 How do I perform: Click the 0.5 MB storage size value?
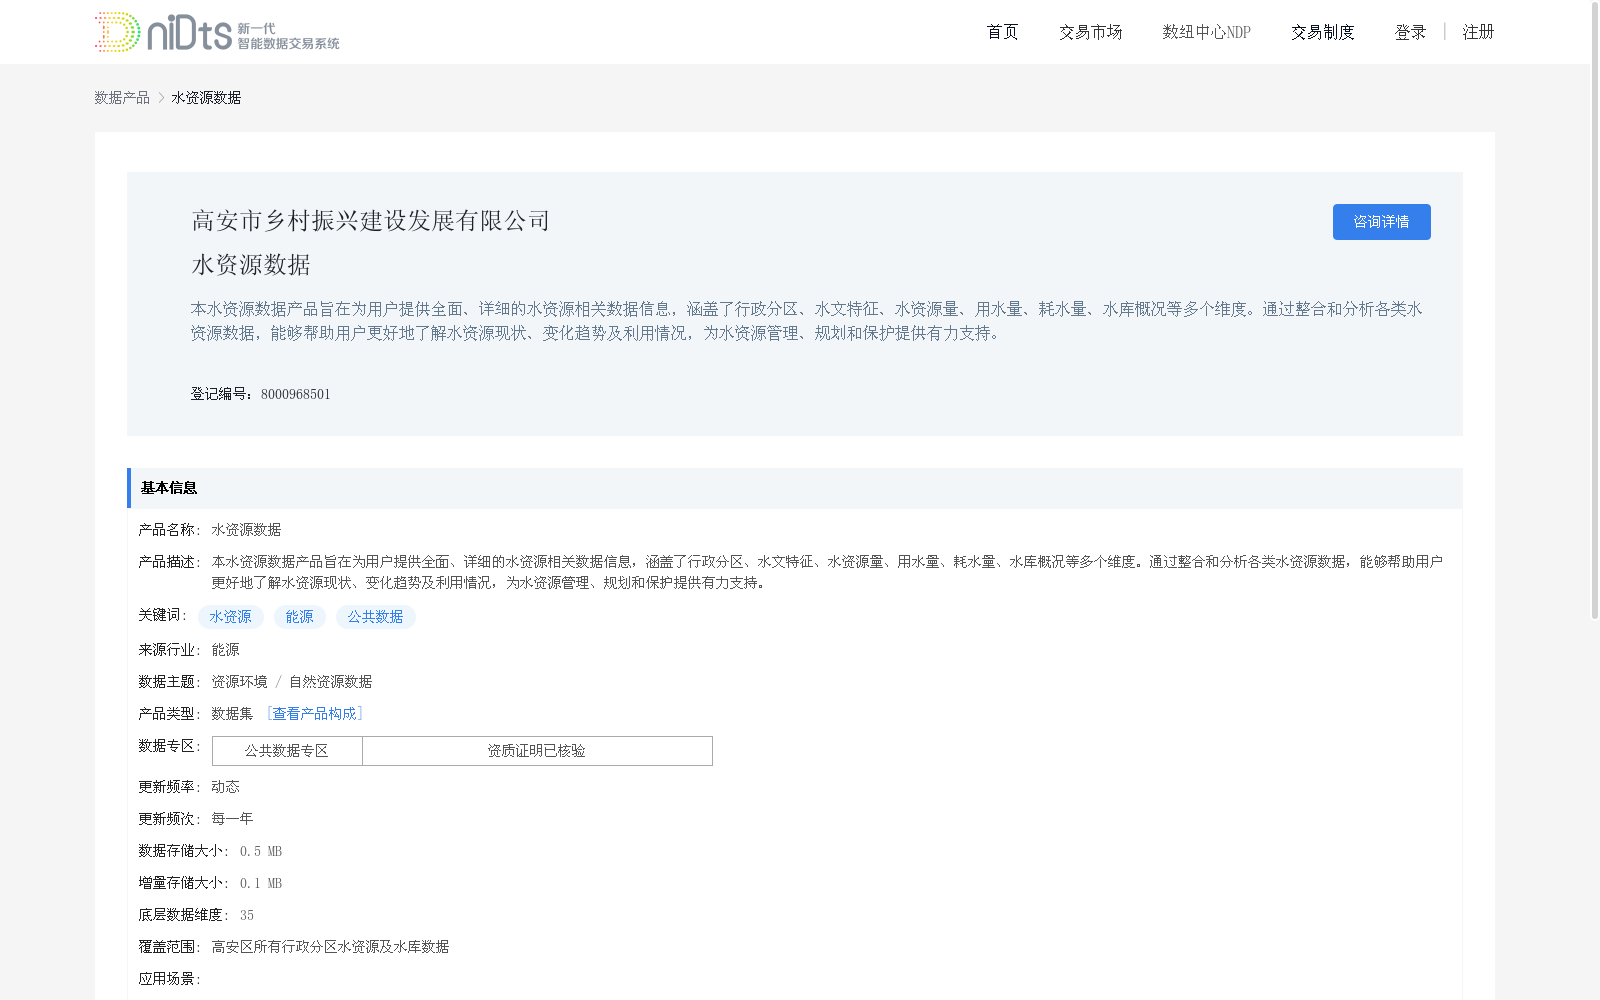261,851
